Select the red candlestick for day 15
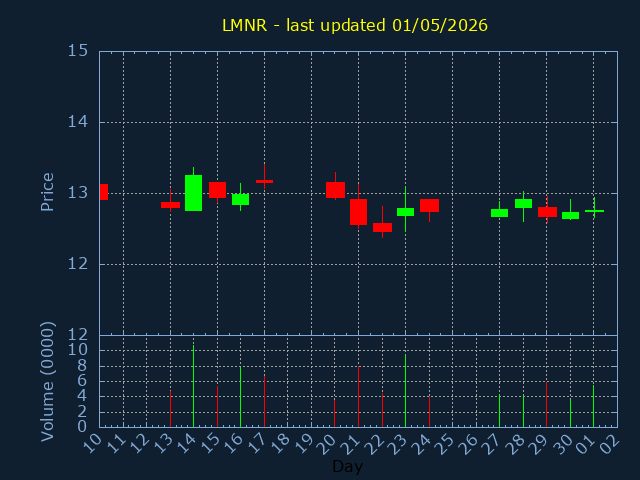This screenshot has width=640, height=480. 218,190
